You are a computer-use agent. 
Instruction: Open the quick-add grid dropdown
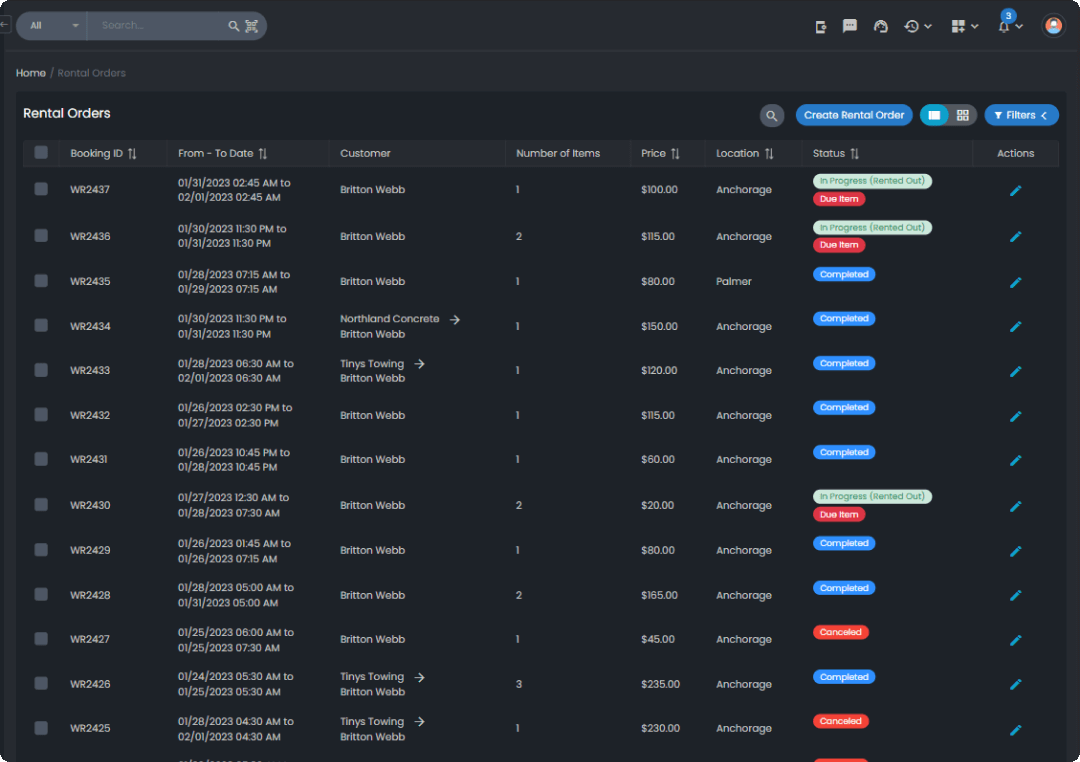(964, 26)
